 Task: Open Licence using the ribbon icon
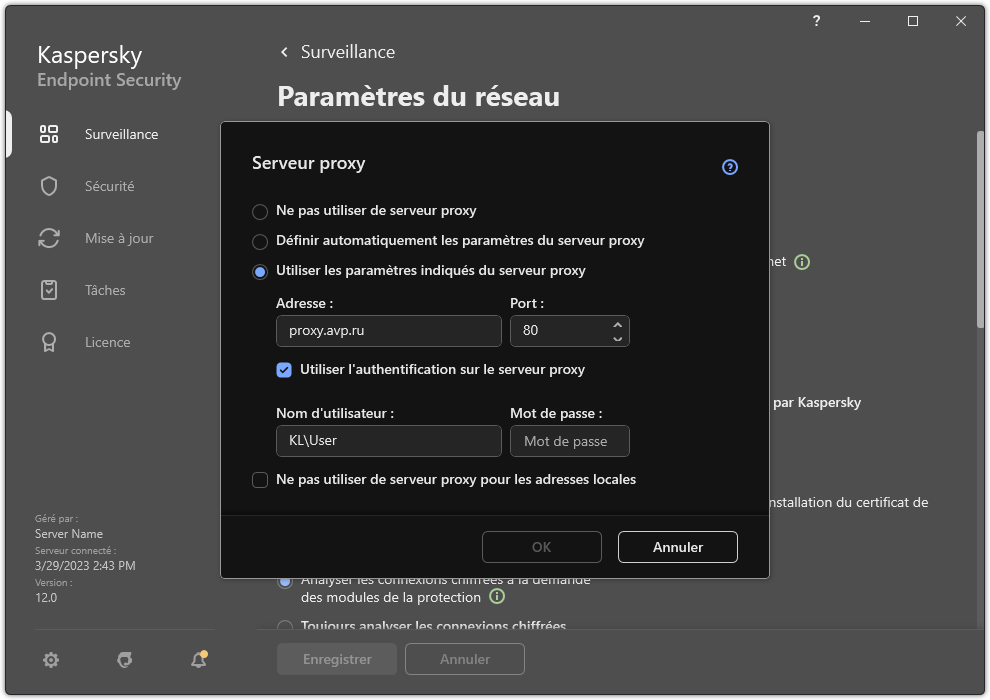click(x=49, y=342)
